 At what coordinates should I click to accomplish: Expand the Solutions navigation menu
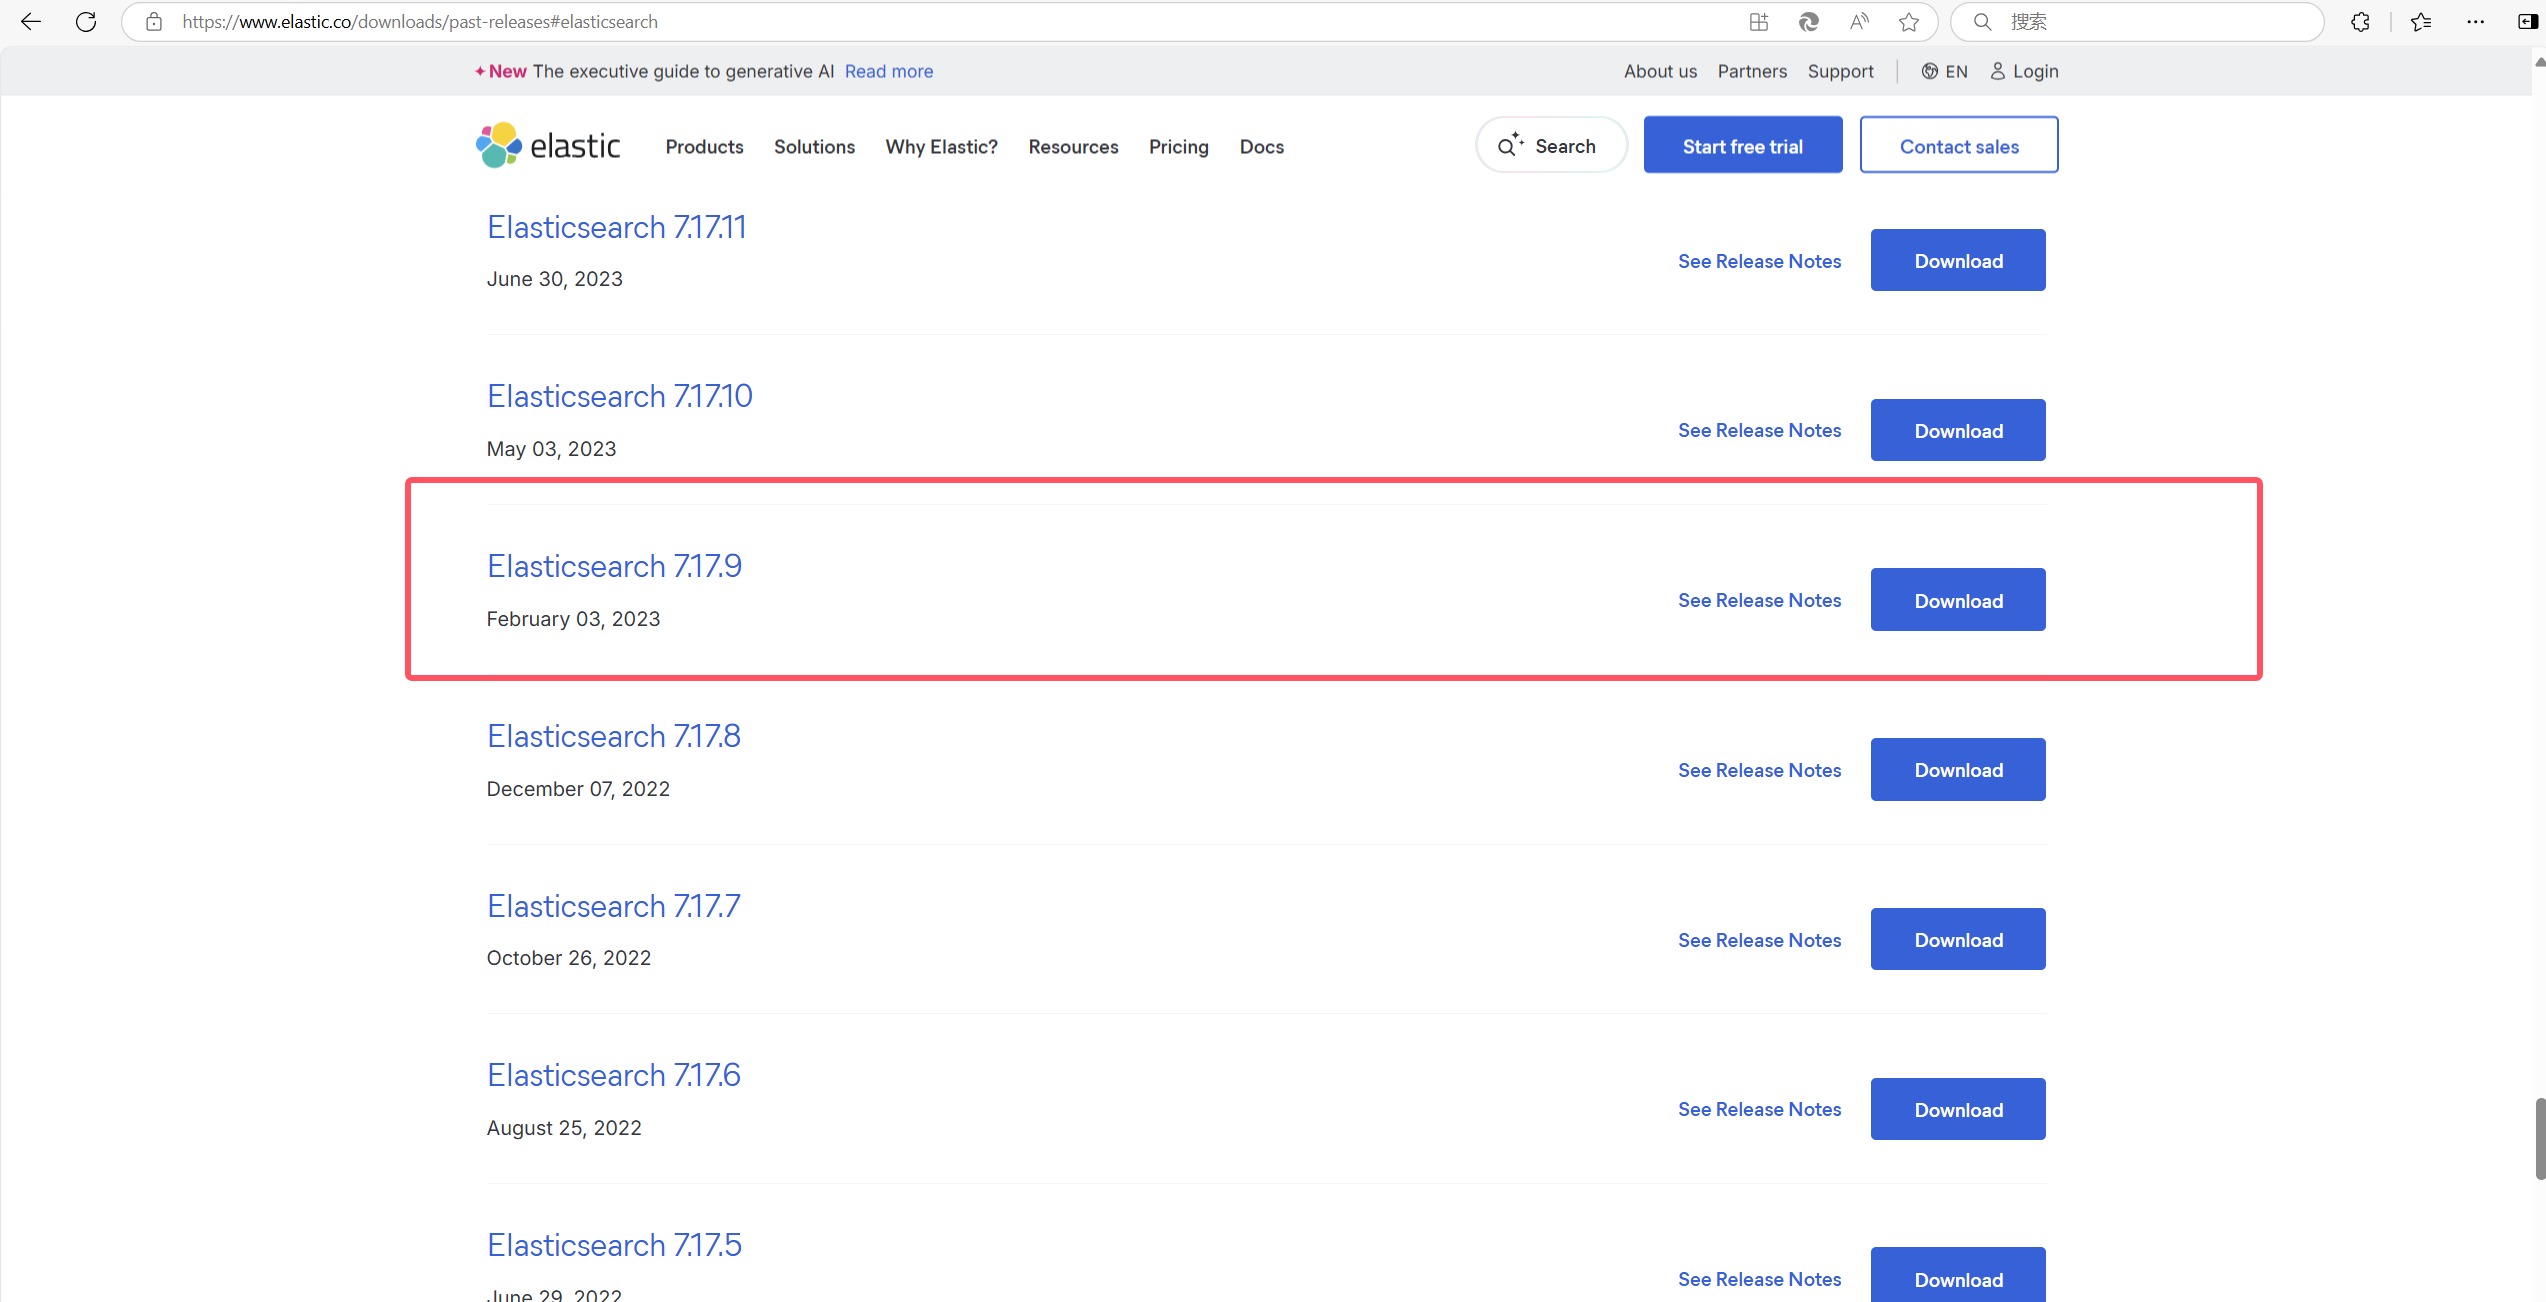pyautogui.click(x=814, y=146)
